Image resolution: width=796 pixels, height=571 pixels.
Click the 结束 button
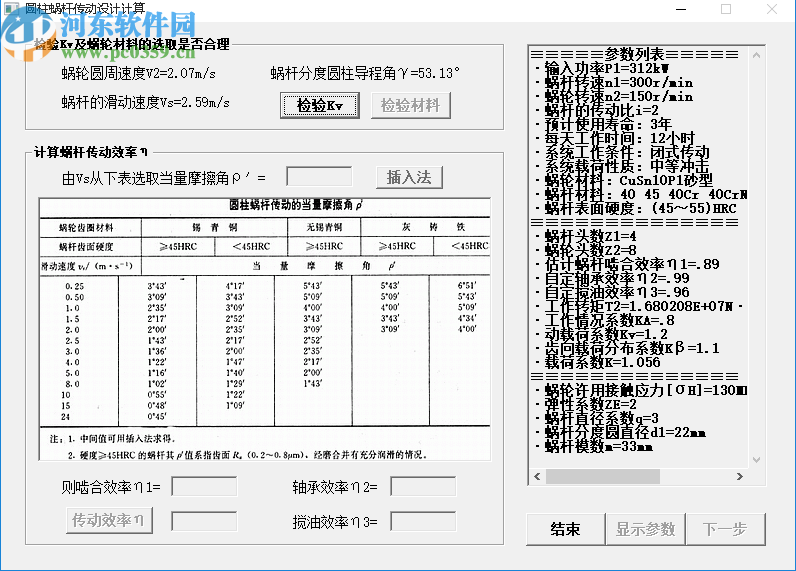566,529
